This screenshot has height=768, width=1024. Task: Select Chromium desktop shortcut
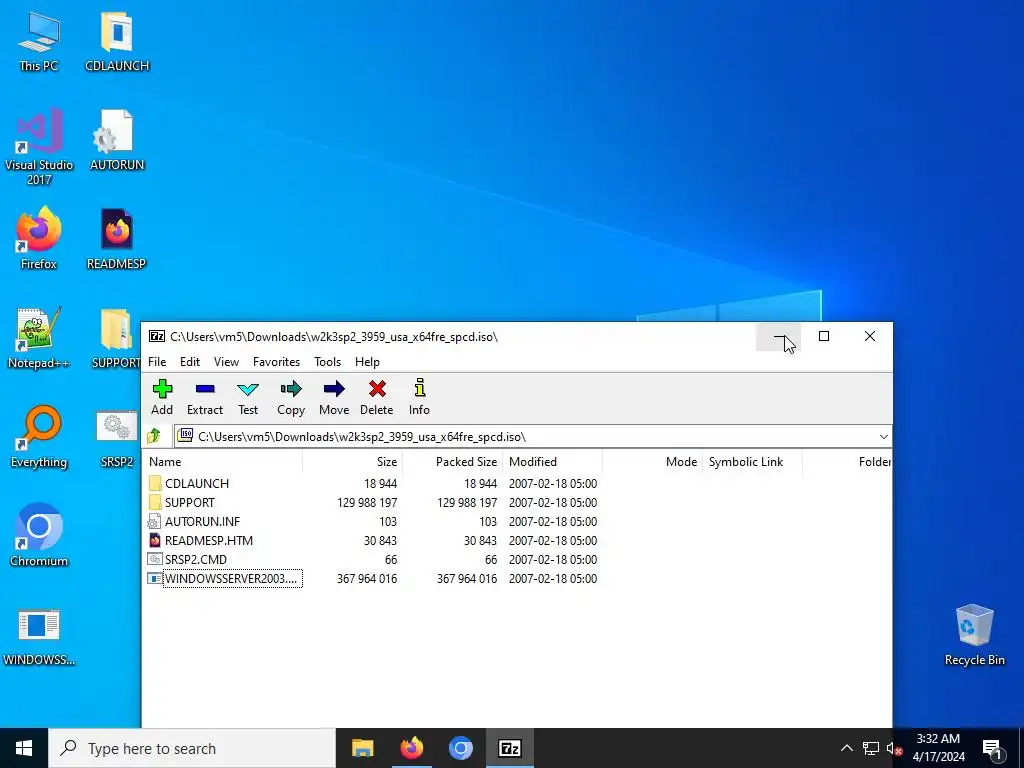39,536
